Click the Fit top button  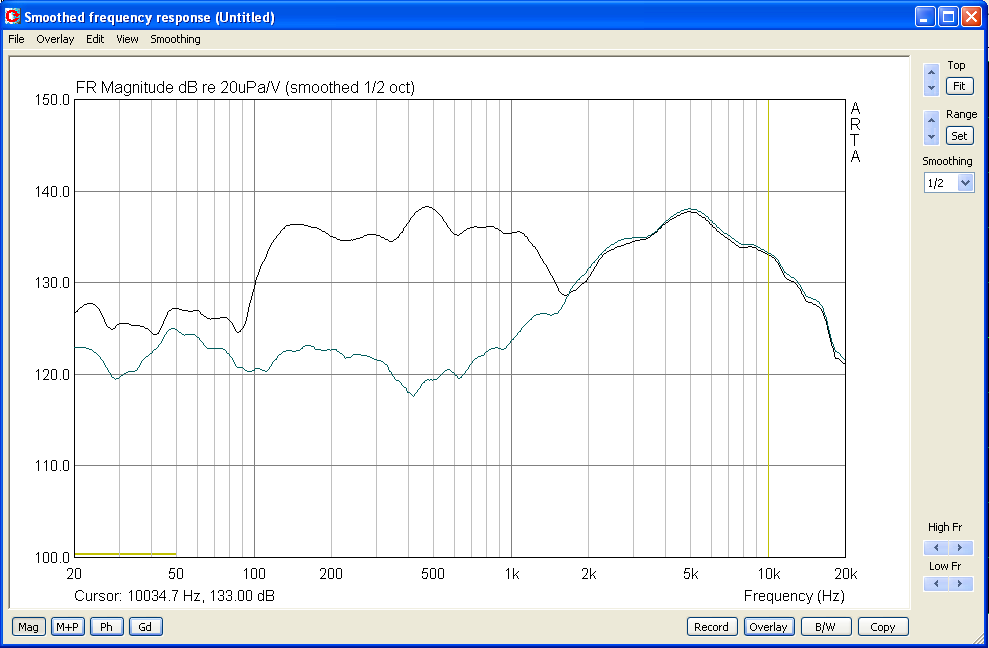[x=959, y=86]
